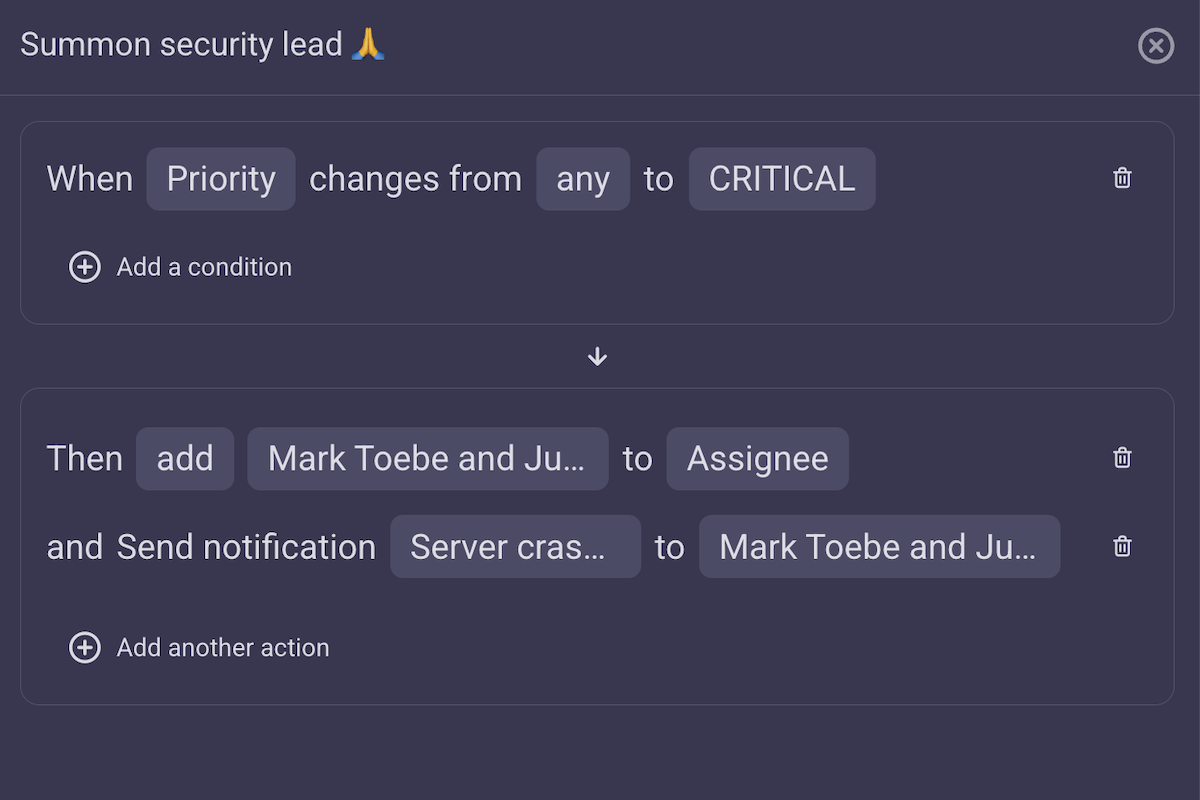Delete the Priority trigger with trash icon

tap(1122, 178)
